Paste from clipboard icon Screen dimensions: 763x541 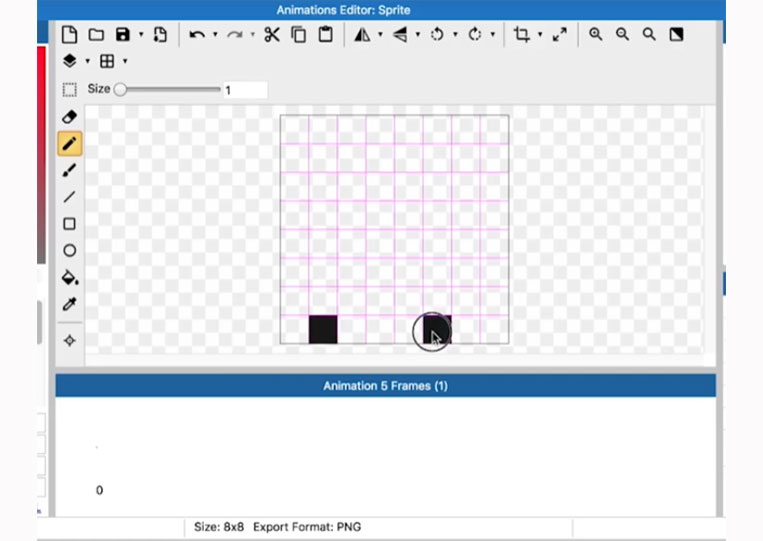(326, 35)
